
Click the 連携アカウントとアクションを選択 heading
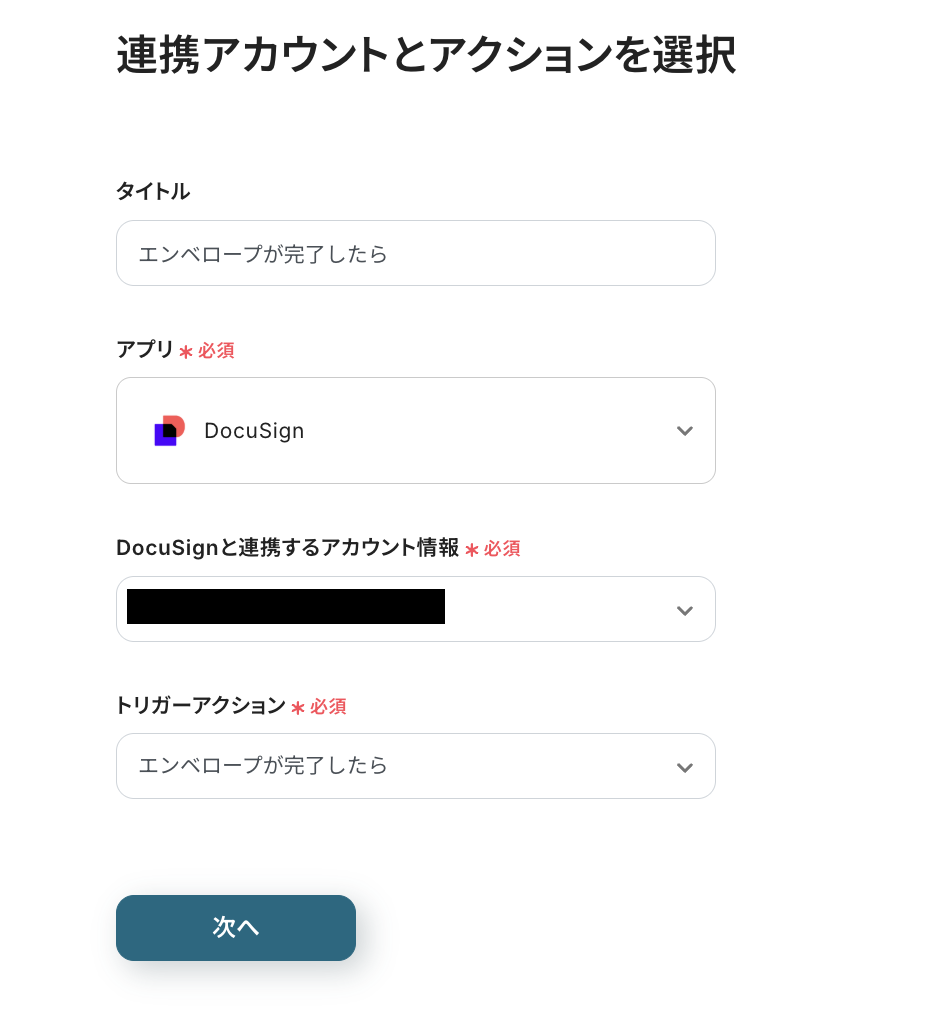coord(426,55)
